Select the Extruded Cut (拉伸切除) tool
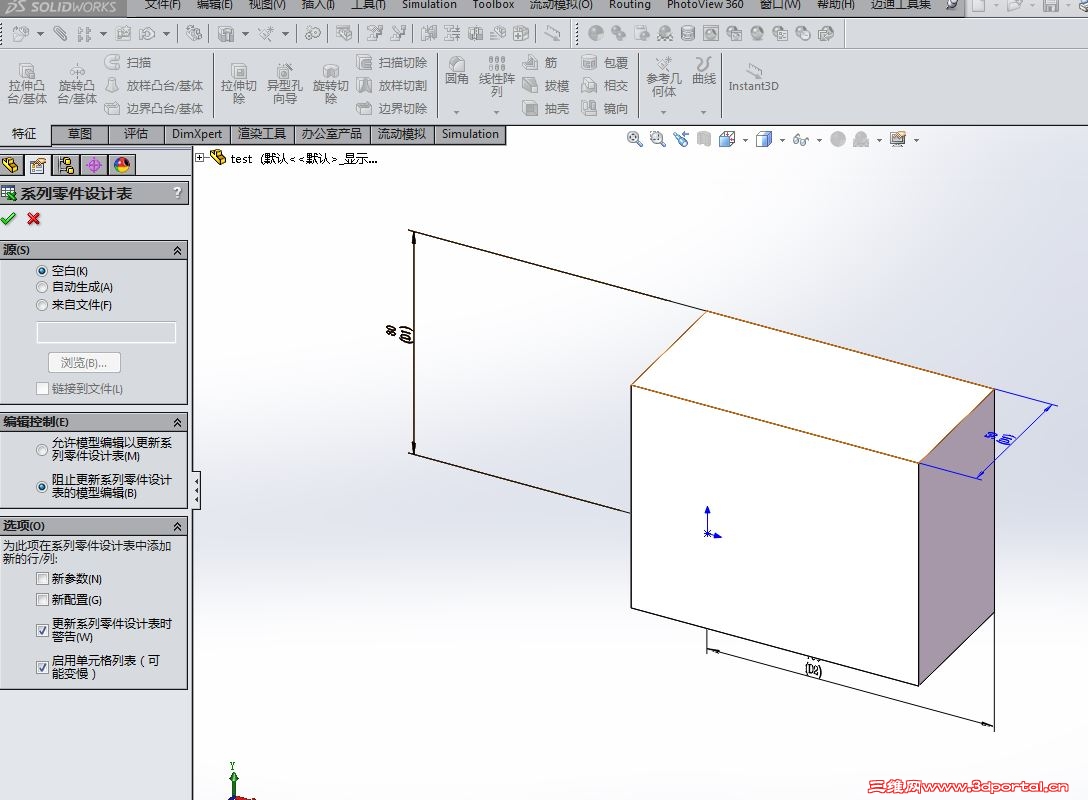Viewport: 1088px width, 800px height. 239,83
